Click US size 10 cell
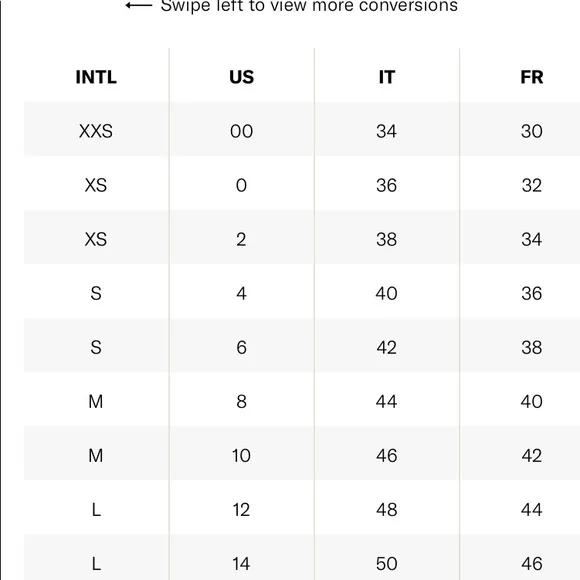Screen dimensions: 580x580 click(x=242, y=455)
